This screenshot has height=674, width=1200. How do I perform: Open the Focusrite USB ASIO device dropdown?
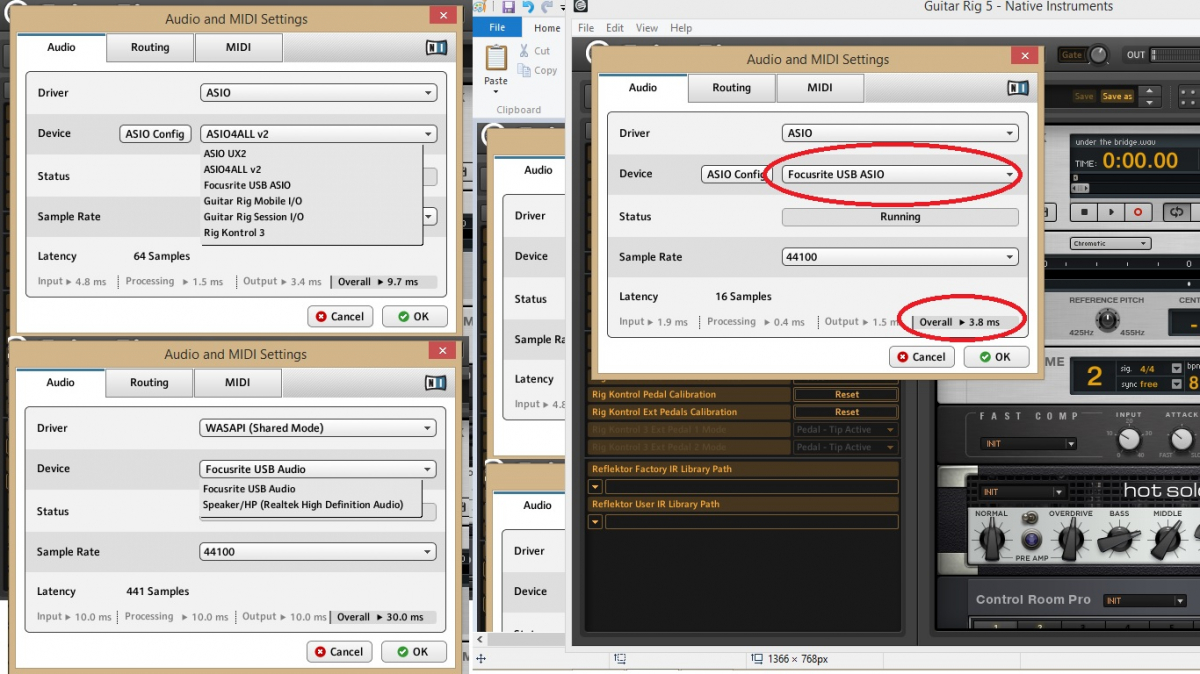coord(899,174)
